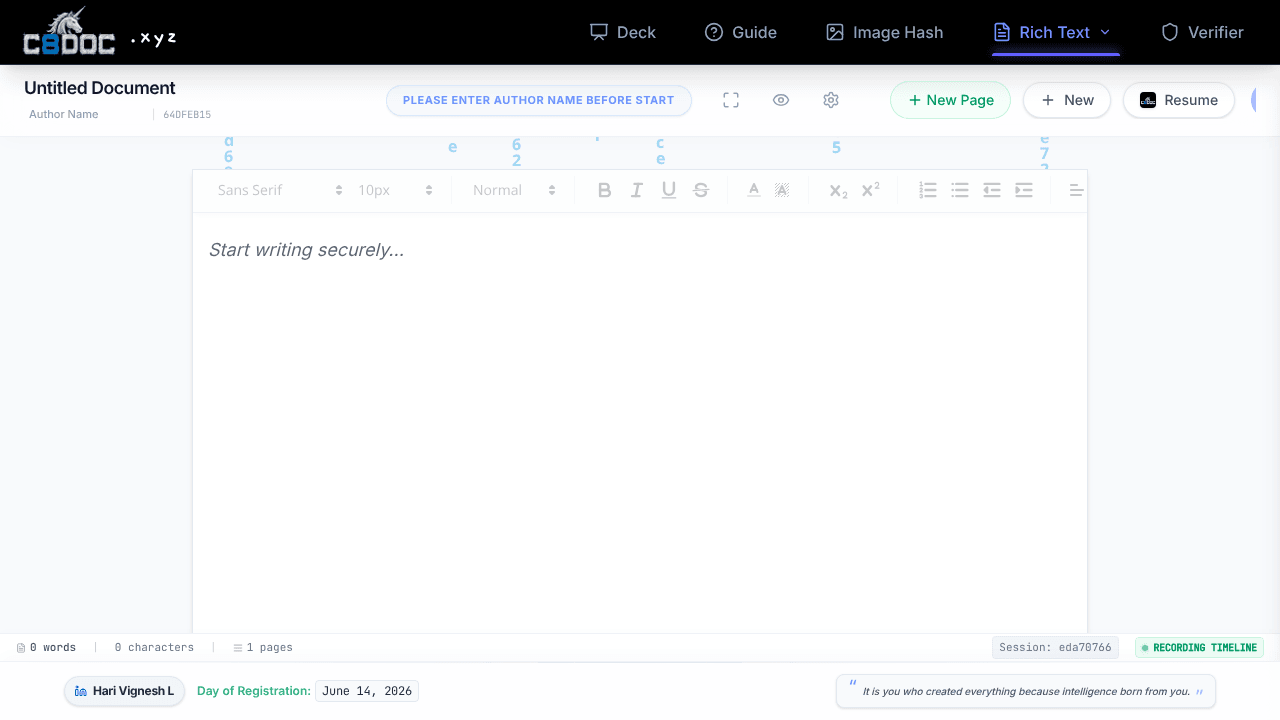Viewport: 1280px width, 720px height.
Task: Select the superscript tool
Action: [870, 190]
